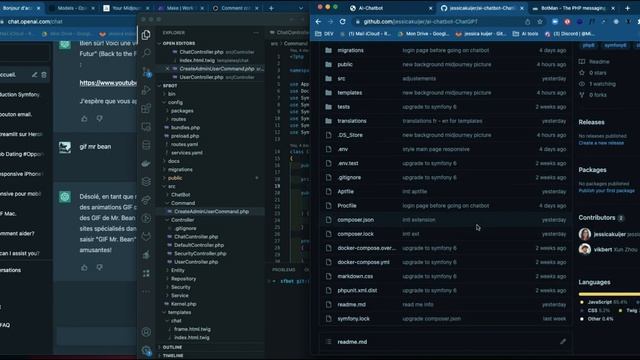Open the YouTube link in ChatGPT reply
Screen dimensions: 640x360
pyautogui.click(x=108, y=83)
